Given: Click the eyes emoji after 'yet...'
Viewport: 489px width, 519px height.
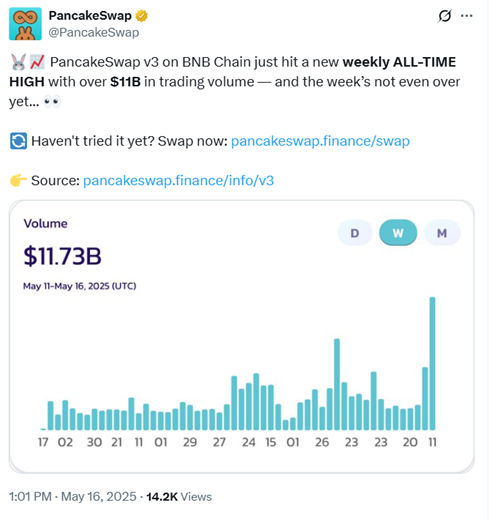Looking at the screenshot, I should point(52,102).
